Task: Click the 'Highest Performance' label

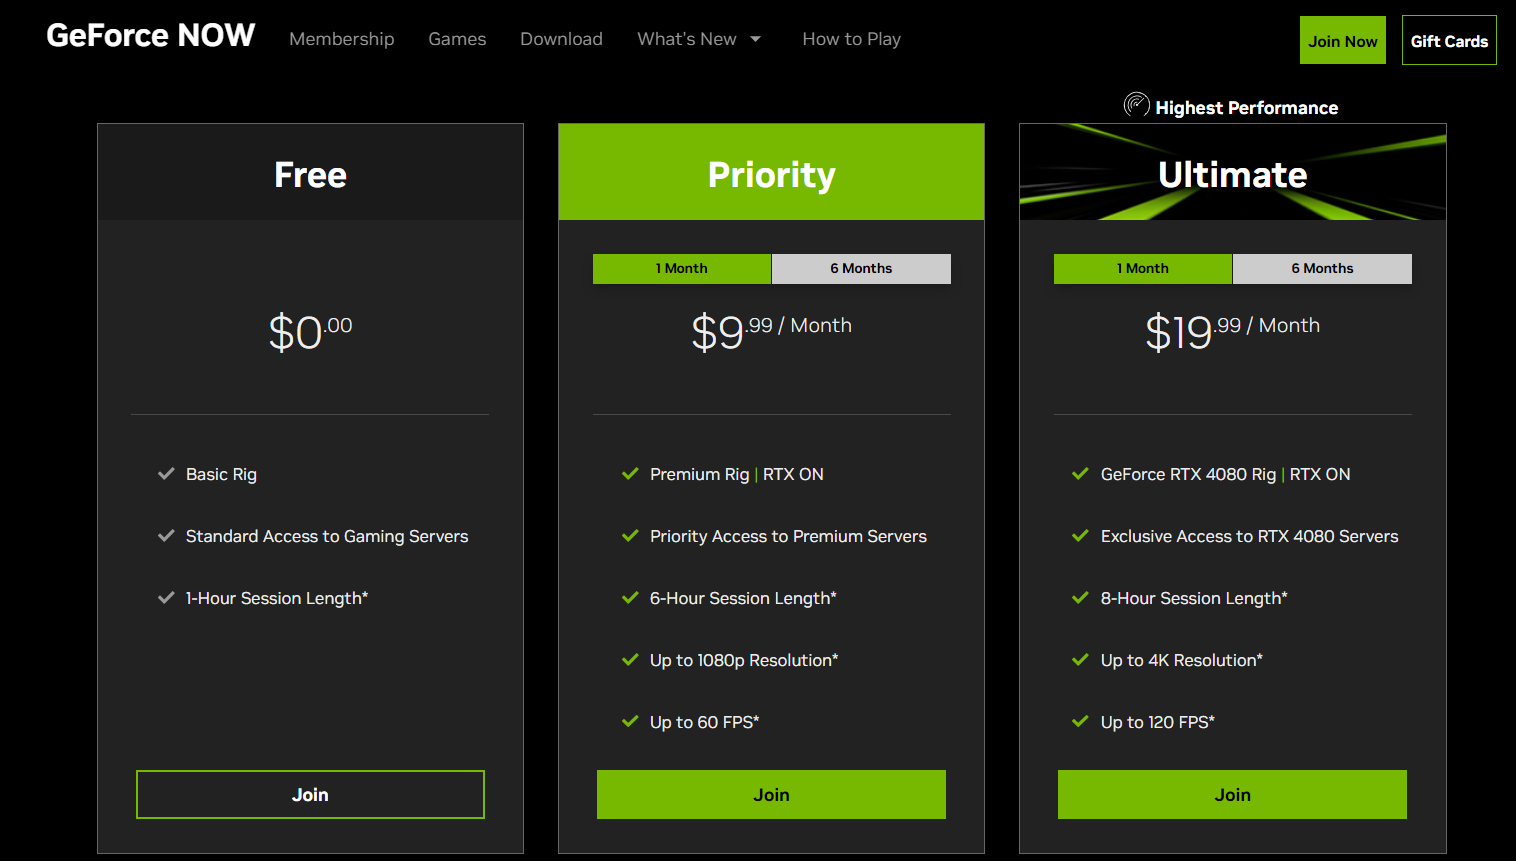Action: (1247, 107)
